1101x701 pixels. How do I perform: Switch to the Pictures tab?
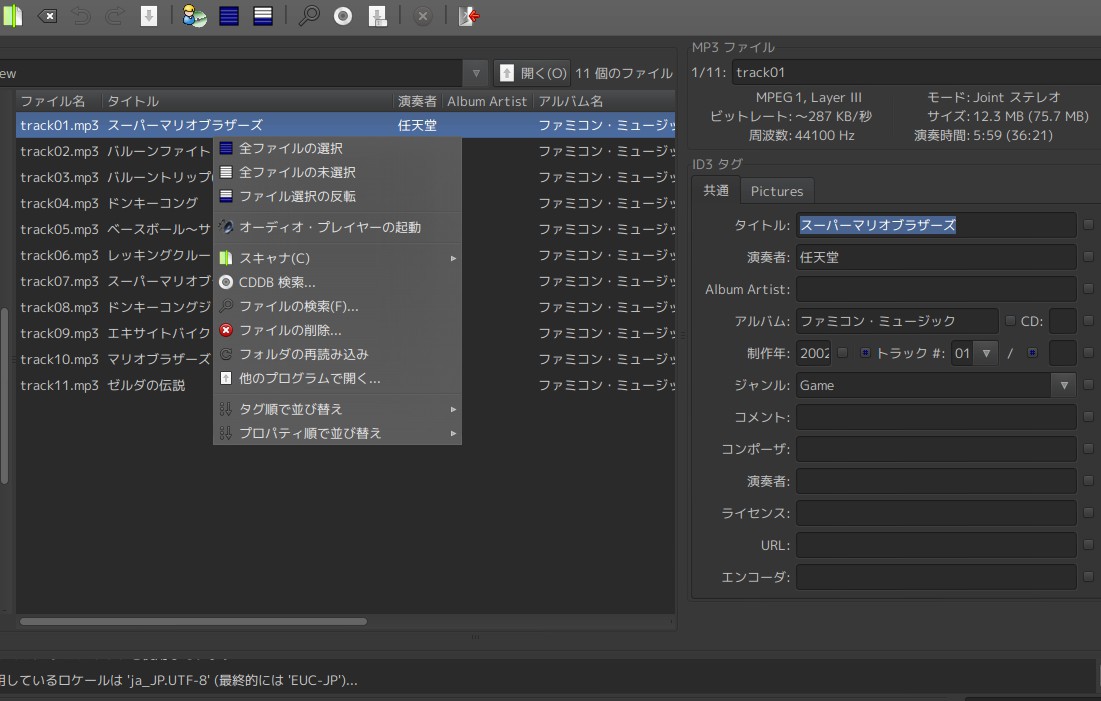click(x=777, y=191)
